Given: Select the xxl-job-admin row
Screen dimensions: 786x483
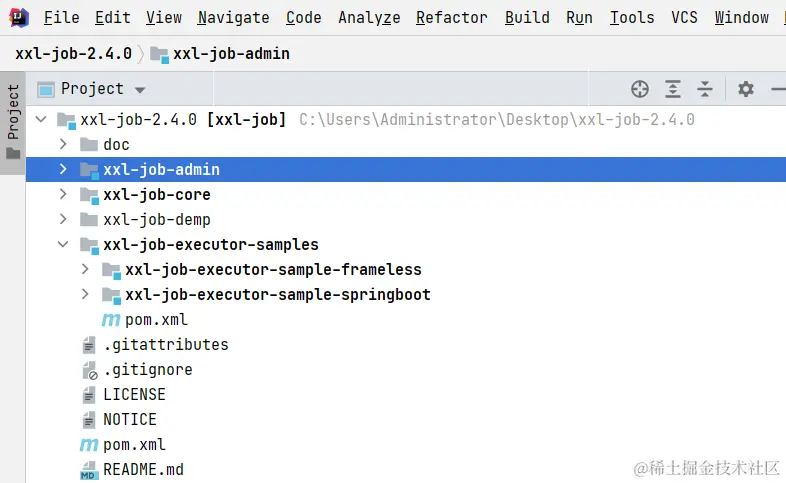Looking at the screenshot, I should [x=406, y=169].
